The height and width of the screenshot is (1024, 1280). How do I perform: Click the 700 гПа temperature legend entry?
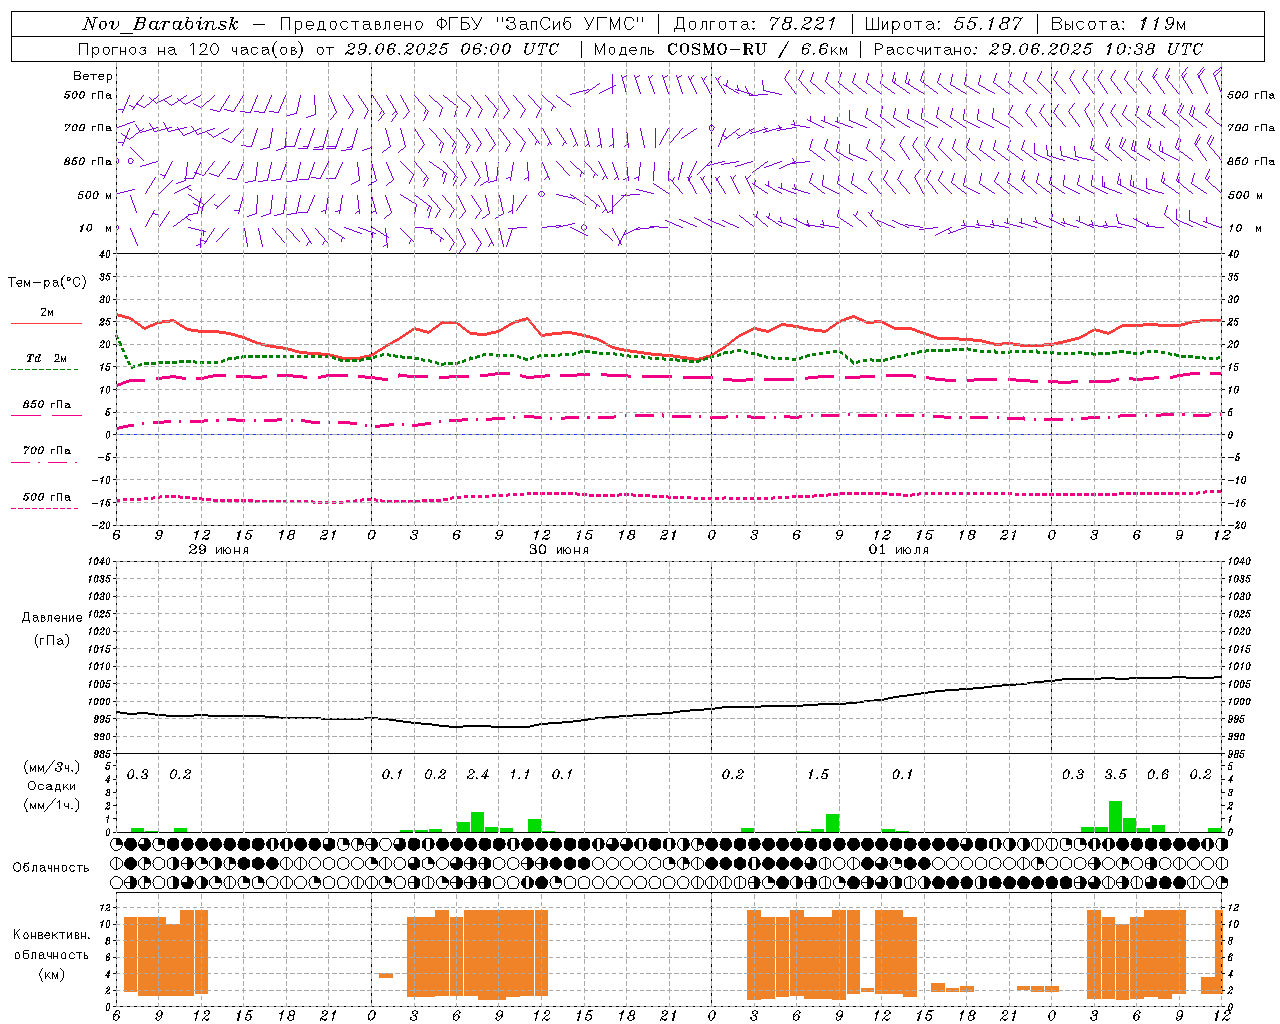[46, 451]
